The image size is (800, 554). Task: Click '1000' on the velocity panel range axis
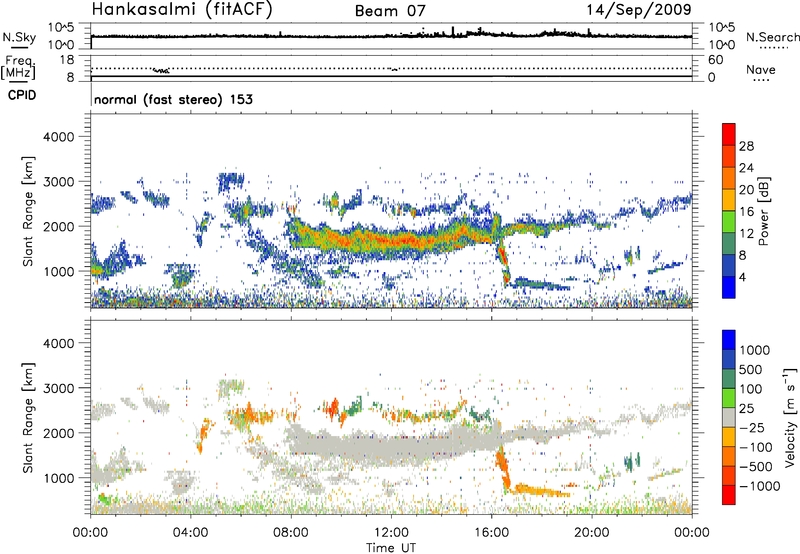pos(58,478)
